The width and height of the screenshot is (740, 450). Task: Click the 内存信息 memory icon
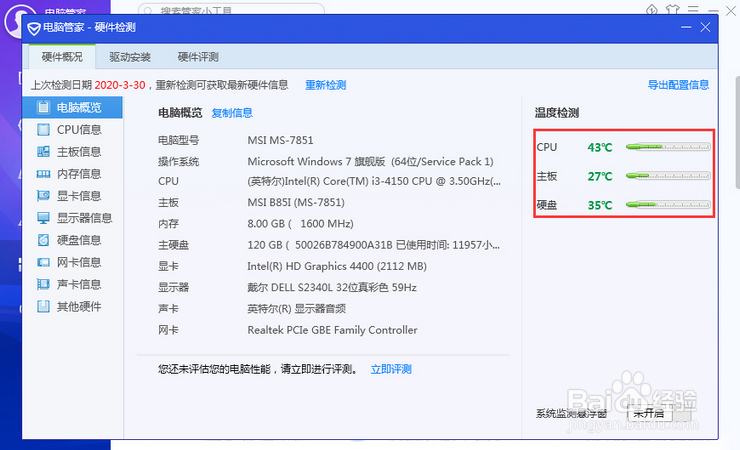(43, 174)
